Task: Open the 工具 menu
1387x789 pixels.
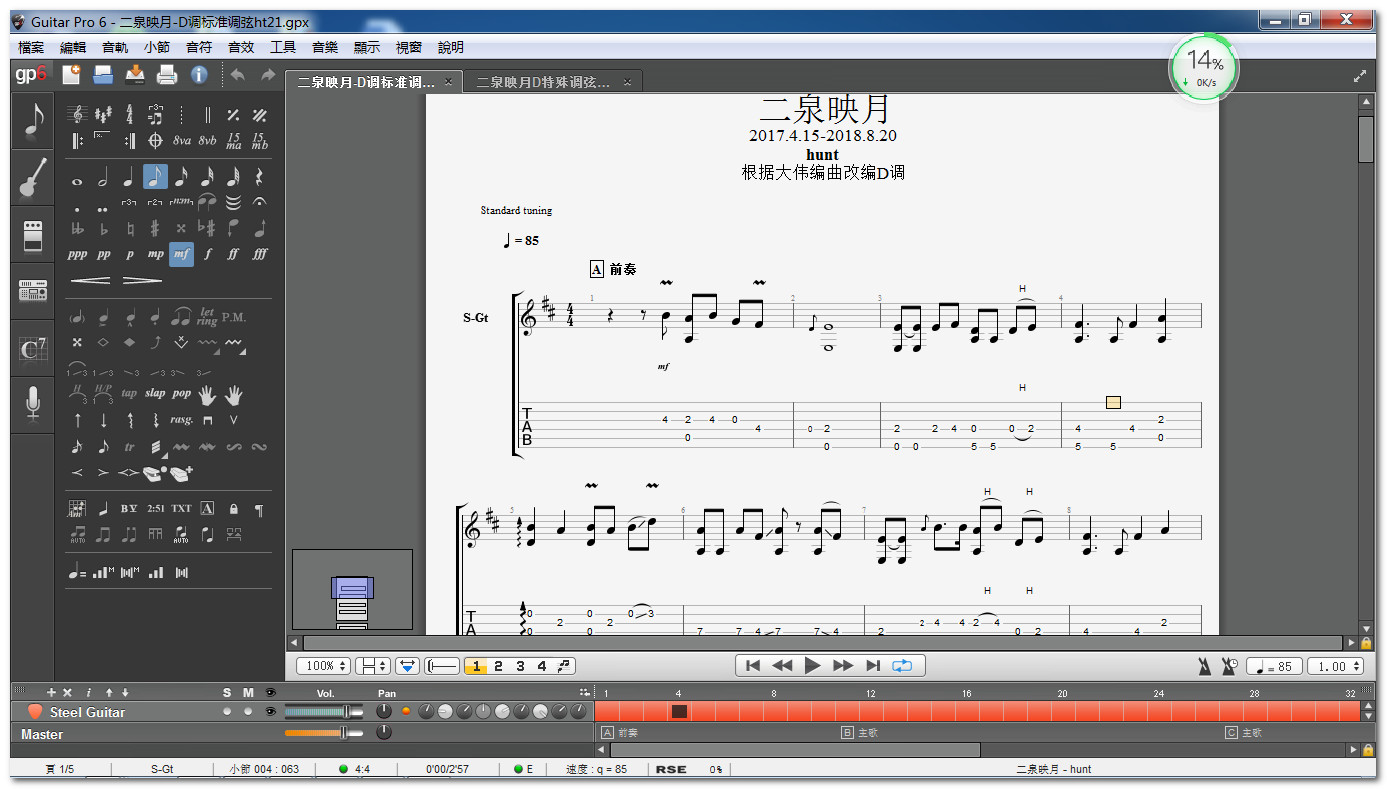Action: [x=283, y=47]
